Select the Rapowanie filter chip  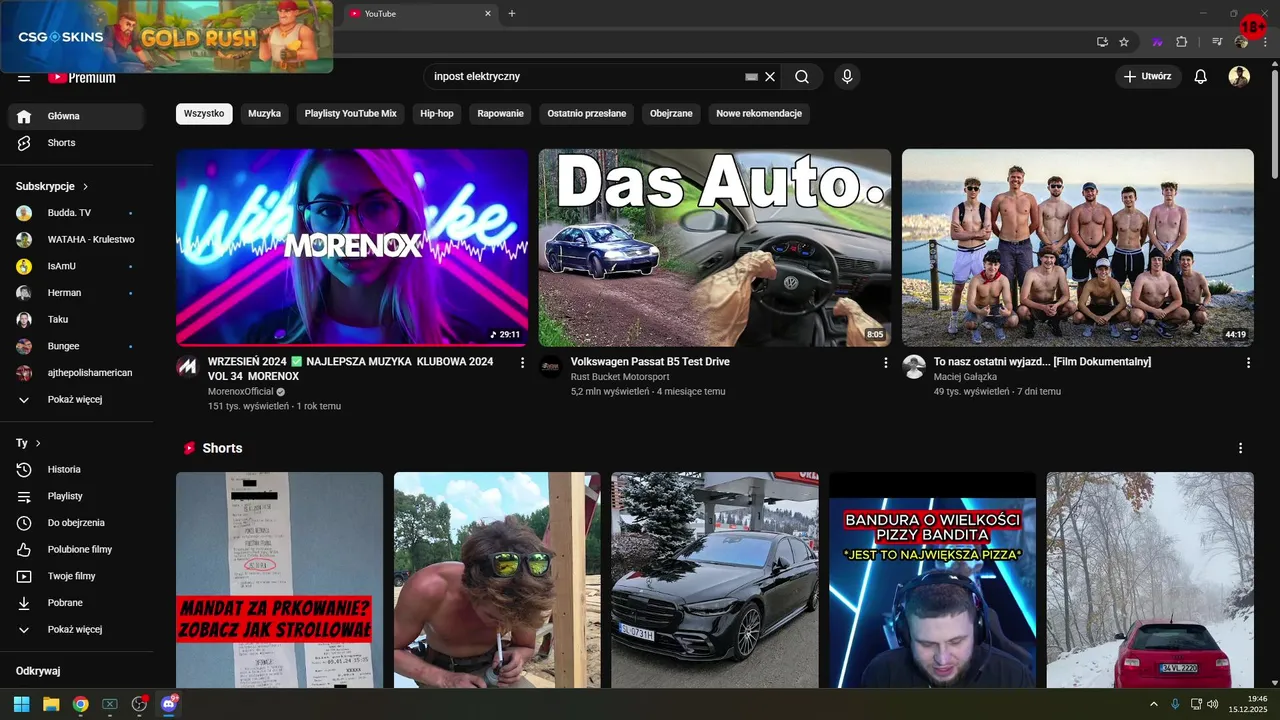[x=500, y=114]
